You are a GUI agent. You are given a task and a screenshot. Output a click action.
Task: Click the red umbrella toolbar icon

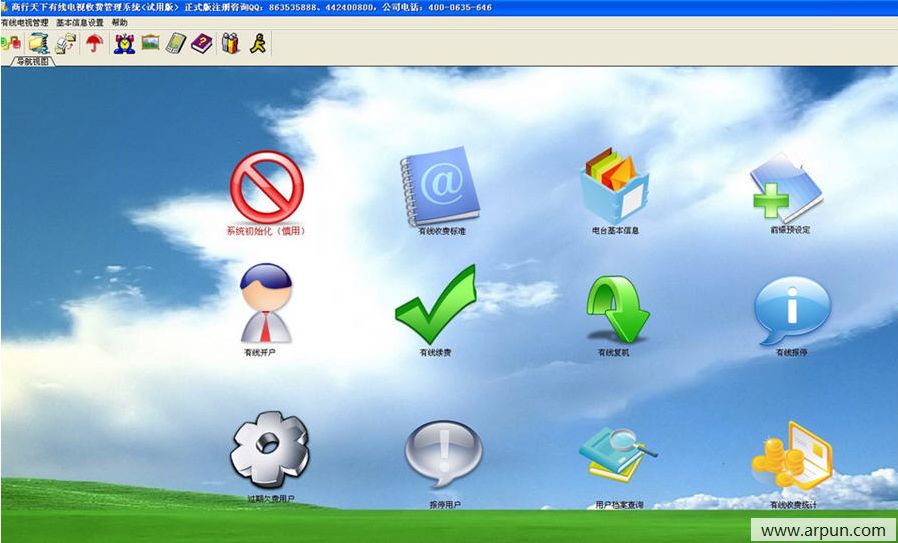pyautogui.click(x=94, y=43)
